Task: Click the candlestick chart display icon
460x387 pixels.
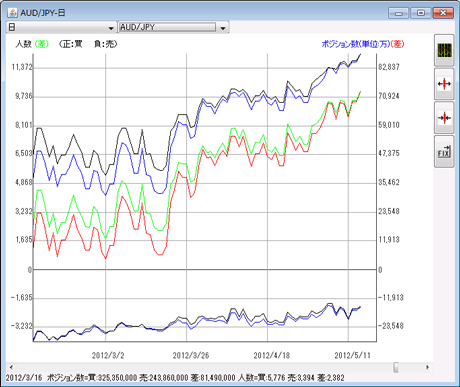Action: (444, 50)
